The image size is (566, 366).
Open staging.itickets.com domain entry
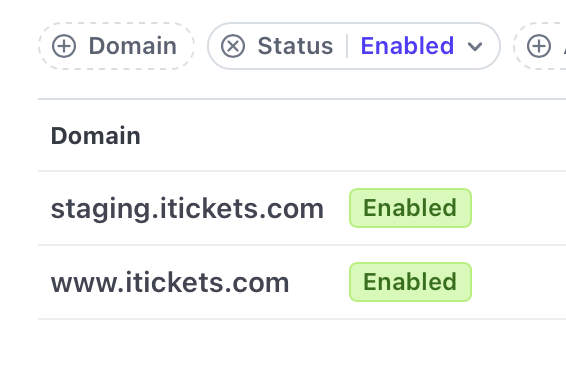click(x=187, y=209)
